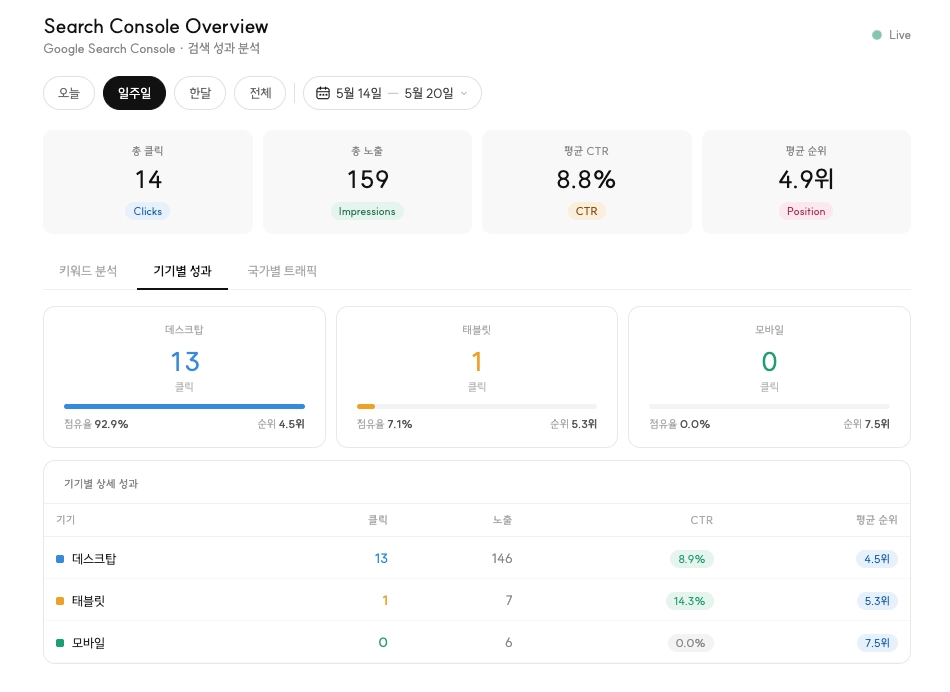Screen dimensions: 950x692
Task: Click the orange swatch beside 태블릿 row
Action: 60,601
